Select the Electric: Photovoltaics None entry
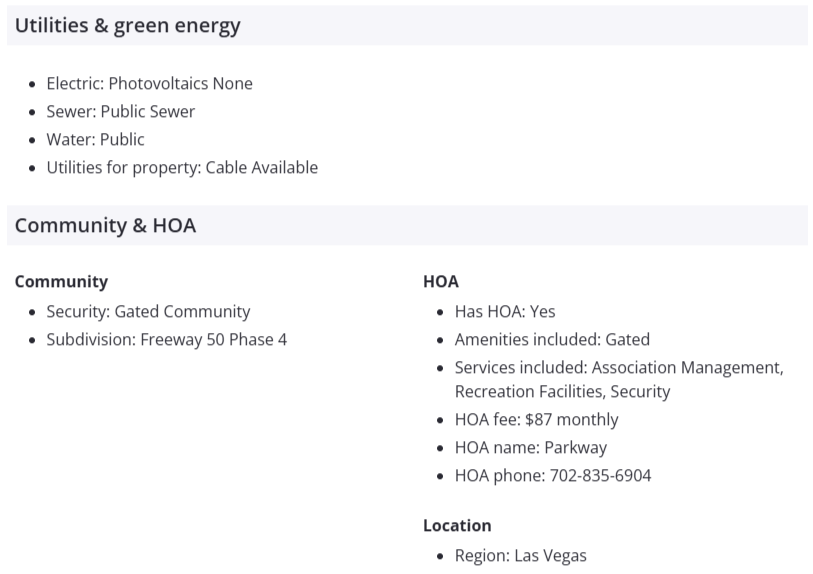Viewport: 813px width, 574px height. pyautogui.click(x=149, y=84)
